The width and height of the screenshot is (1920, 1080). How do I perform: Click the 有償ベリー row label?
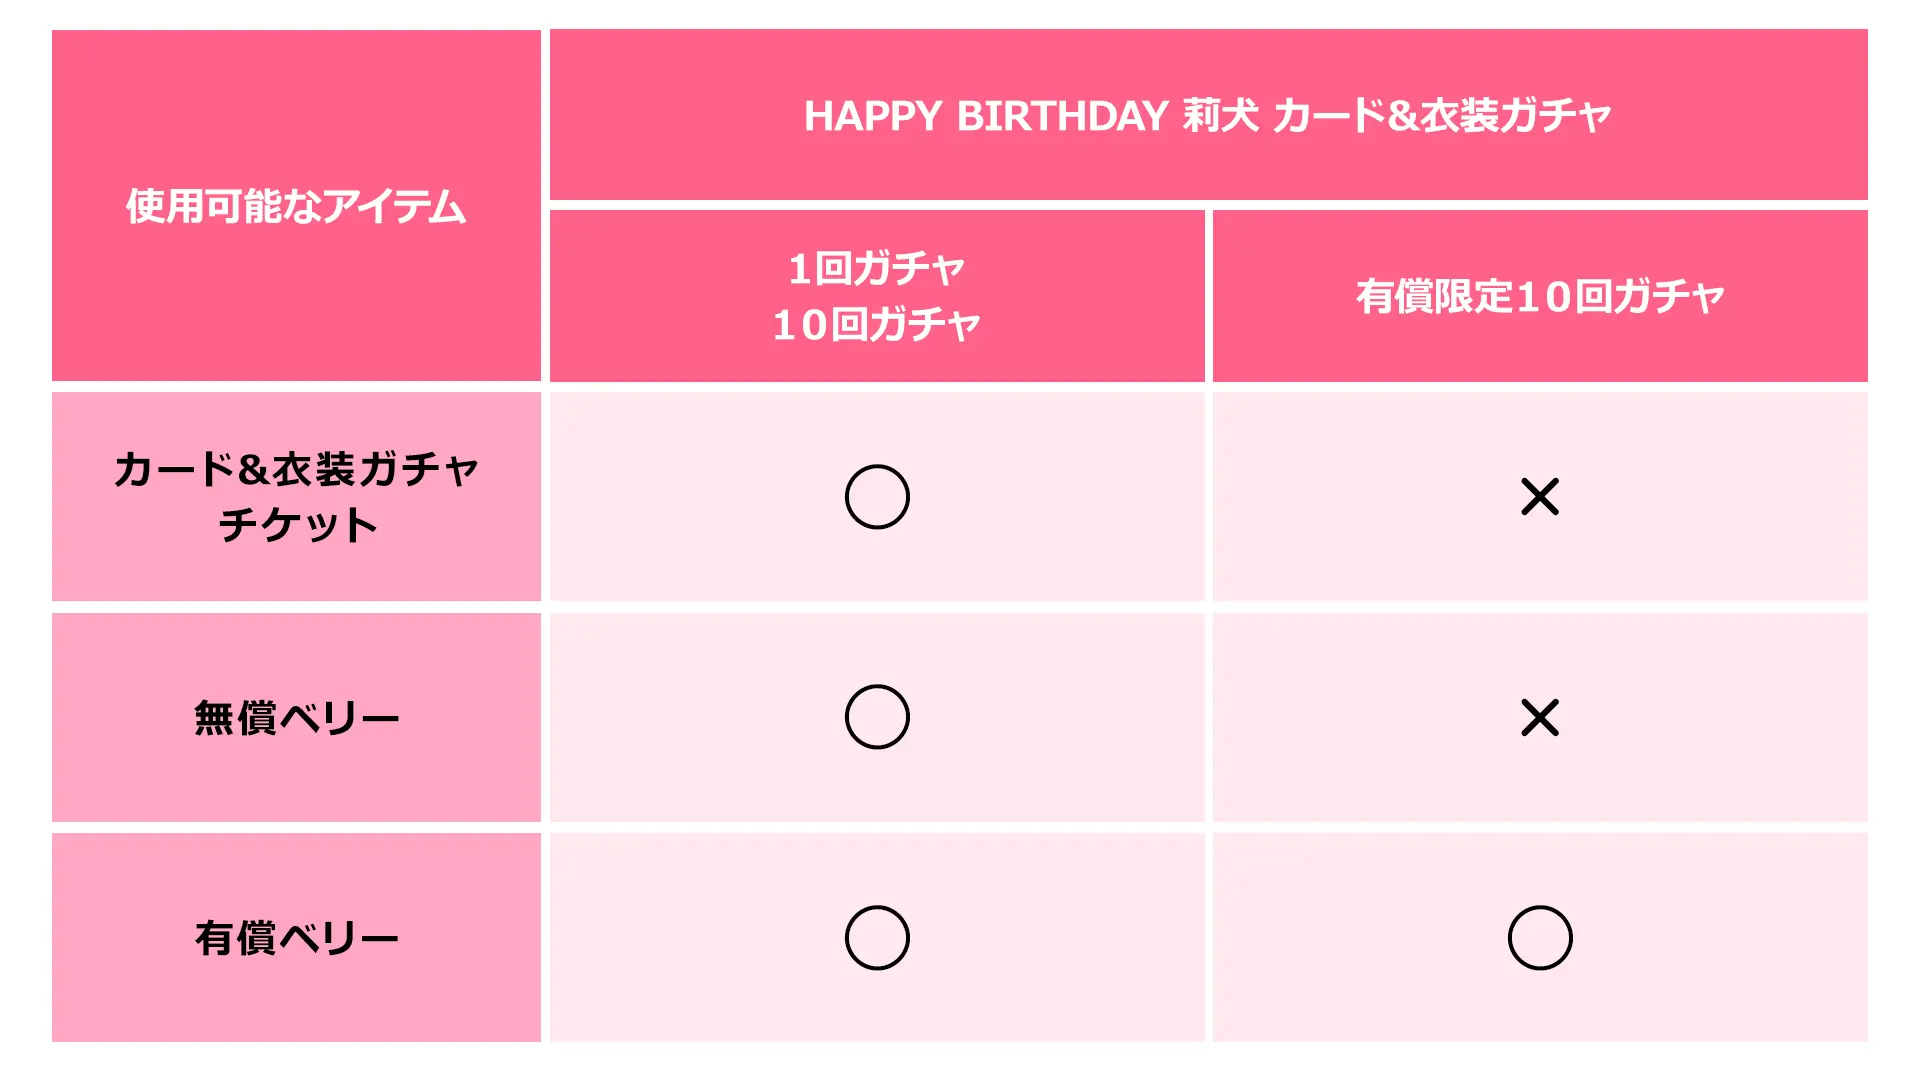[x=296, y=938]
